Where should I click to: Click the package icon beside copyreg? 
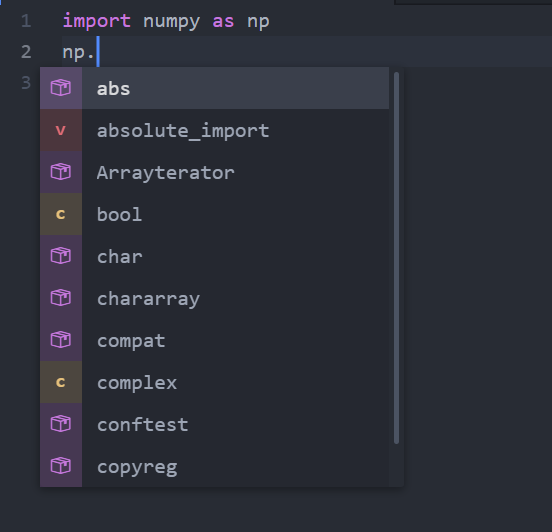(x=61, y=466)
